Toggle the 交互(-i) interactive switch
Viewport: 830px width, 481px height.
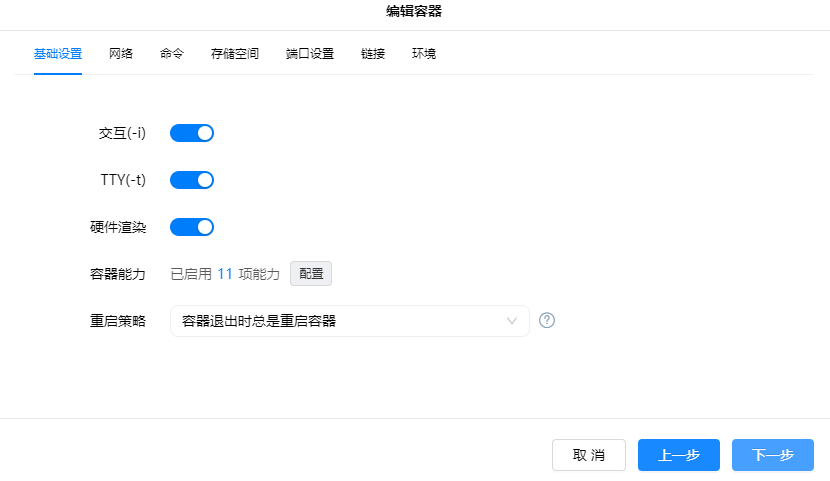point(192,133)
